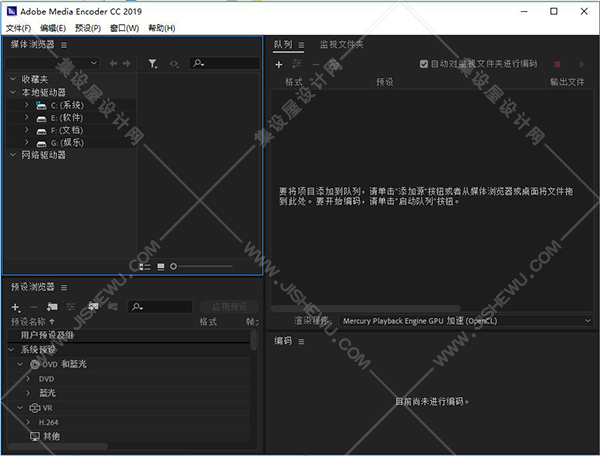Open the 文件(F) menu
Screen dimensions: 600x456
point(18,28)
